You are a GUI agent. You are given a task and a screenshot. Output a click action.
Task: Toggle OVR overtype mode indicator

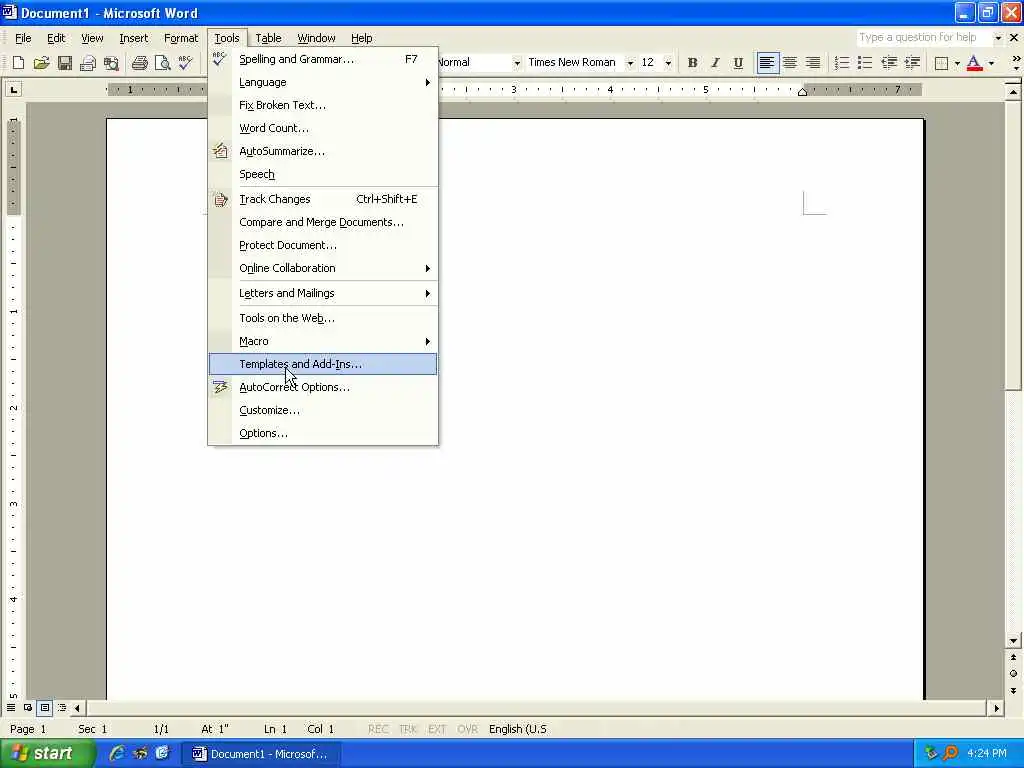point(467,729)
